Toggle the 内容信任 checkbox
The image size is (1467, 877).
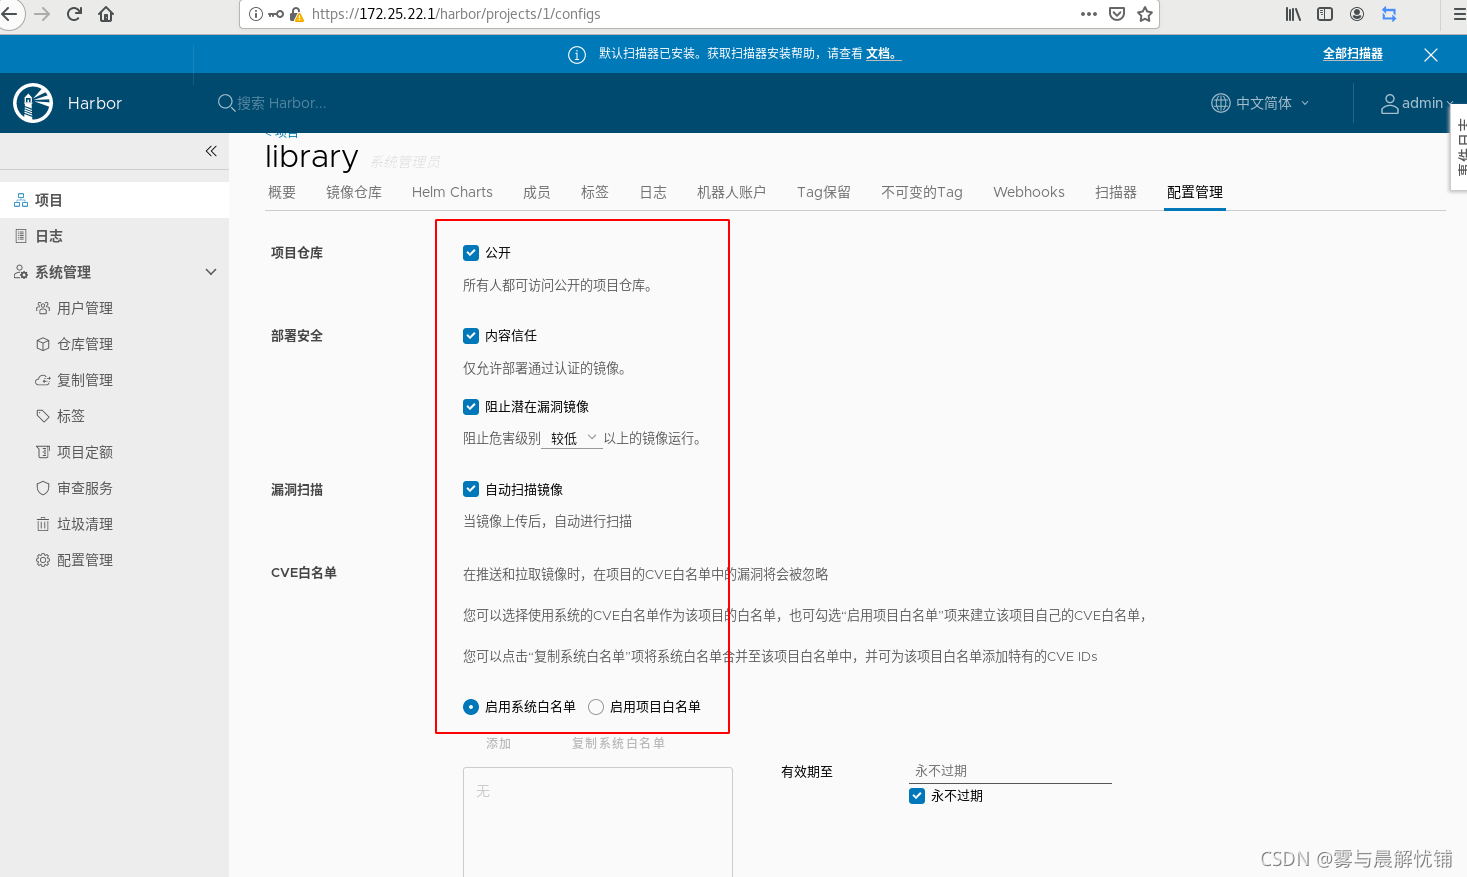(x=471, y=336)
